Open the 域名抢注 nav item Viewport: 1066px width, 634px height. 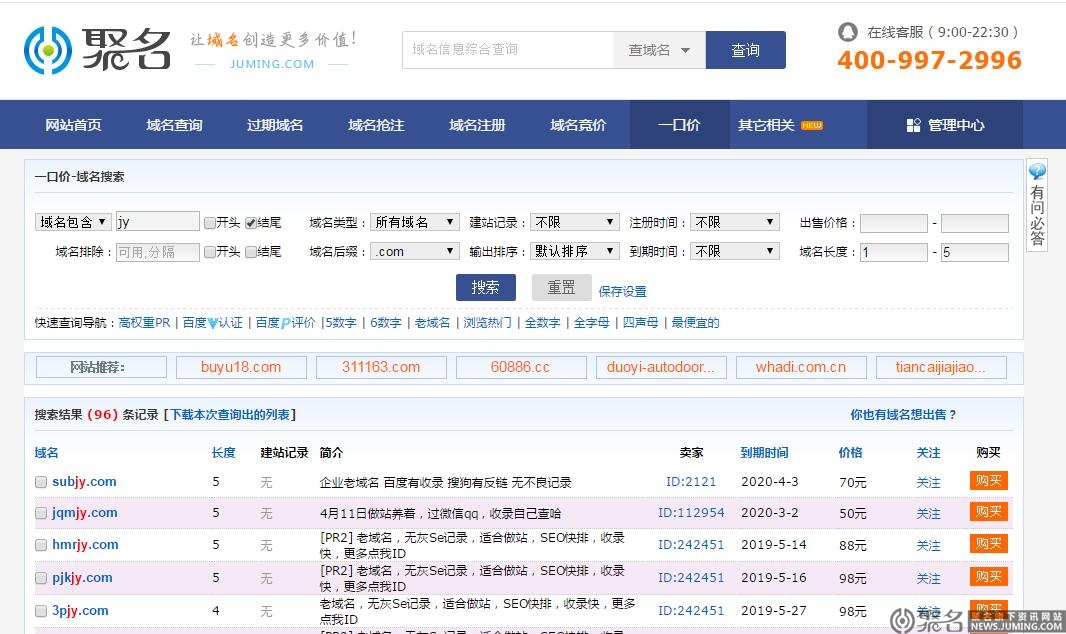tap(376, 125)
